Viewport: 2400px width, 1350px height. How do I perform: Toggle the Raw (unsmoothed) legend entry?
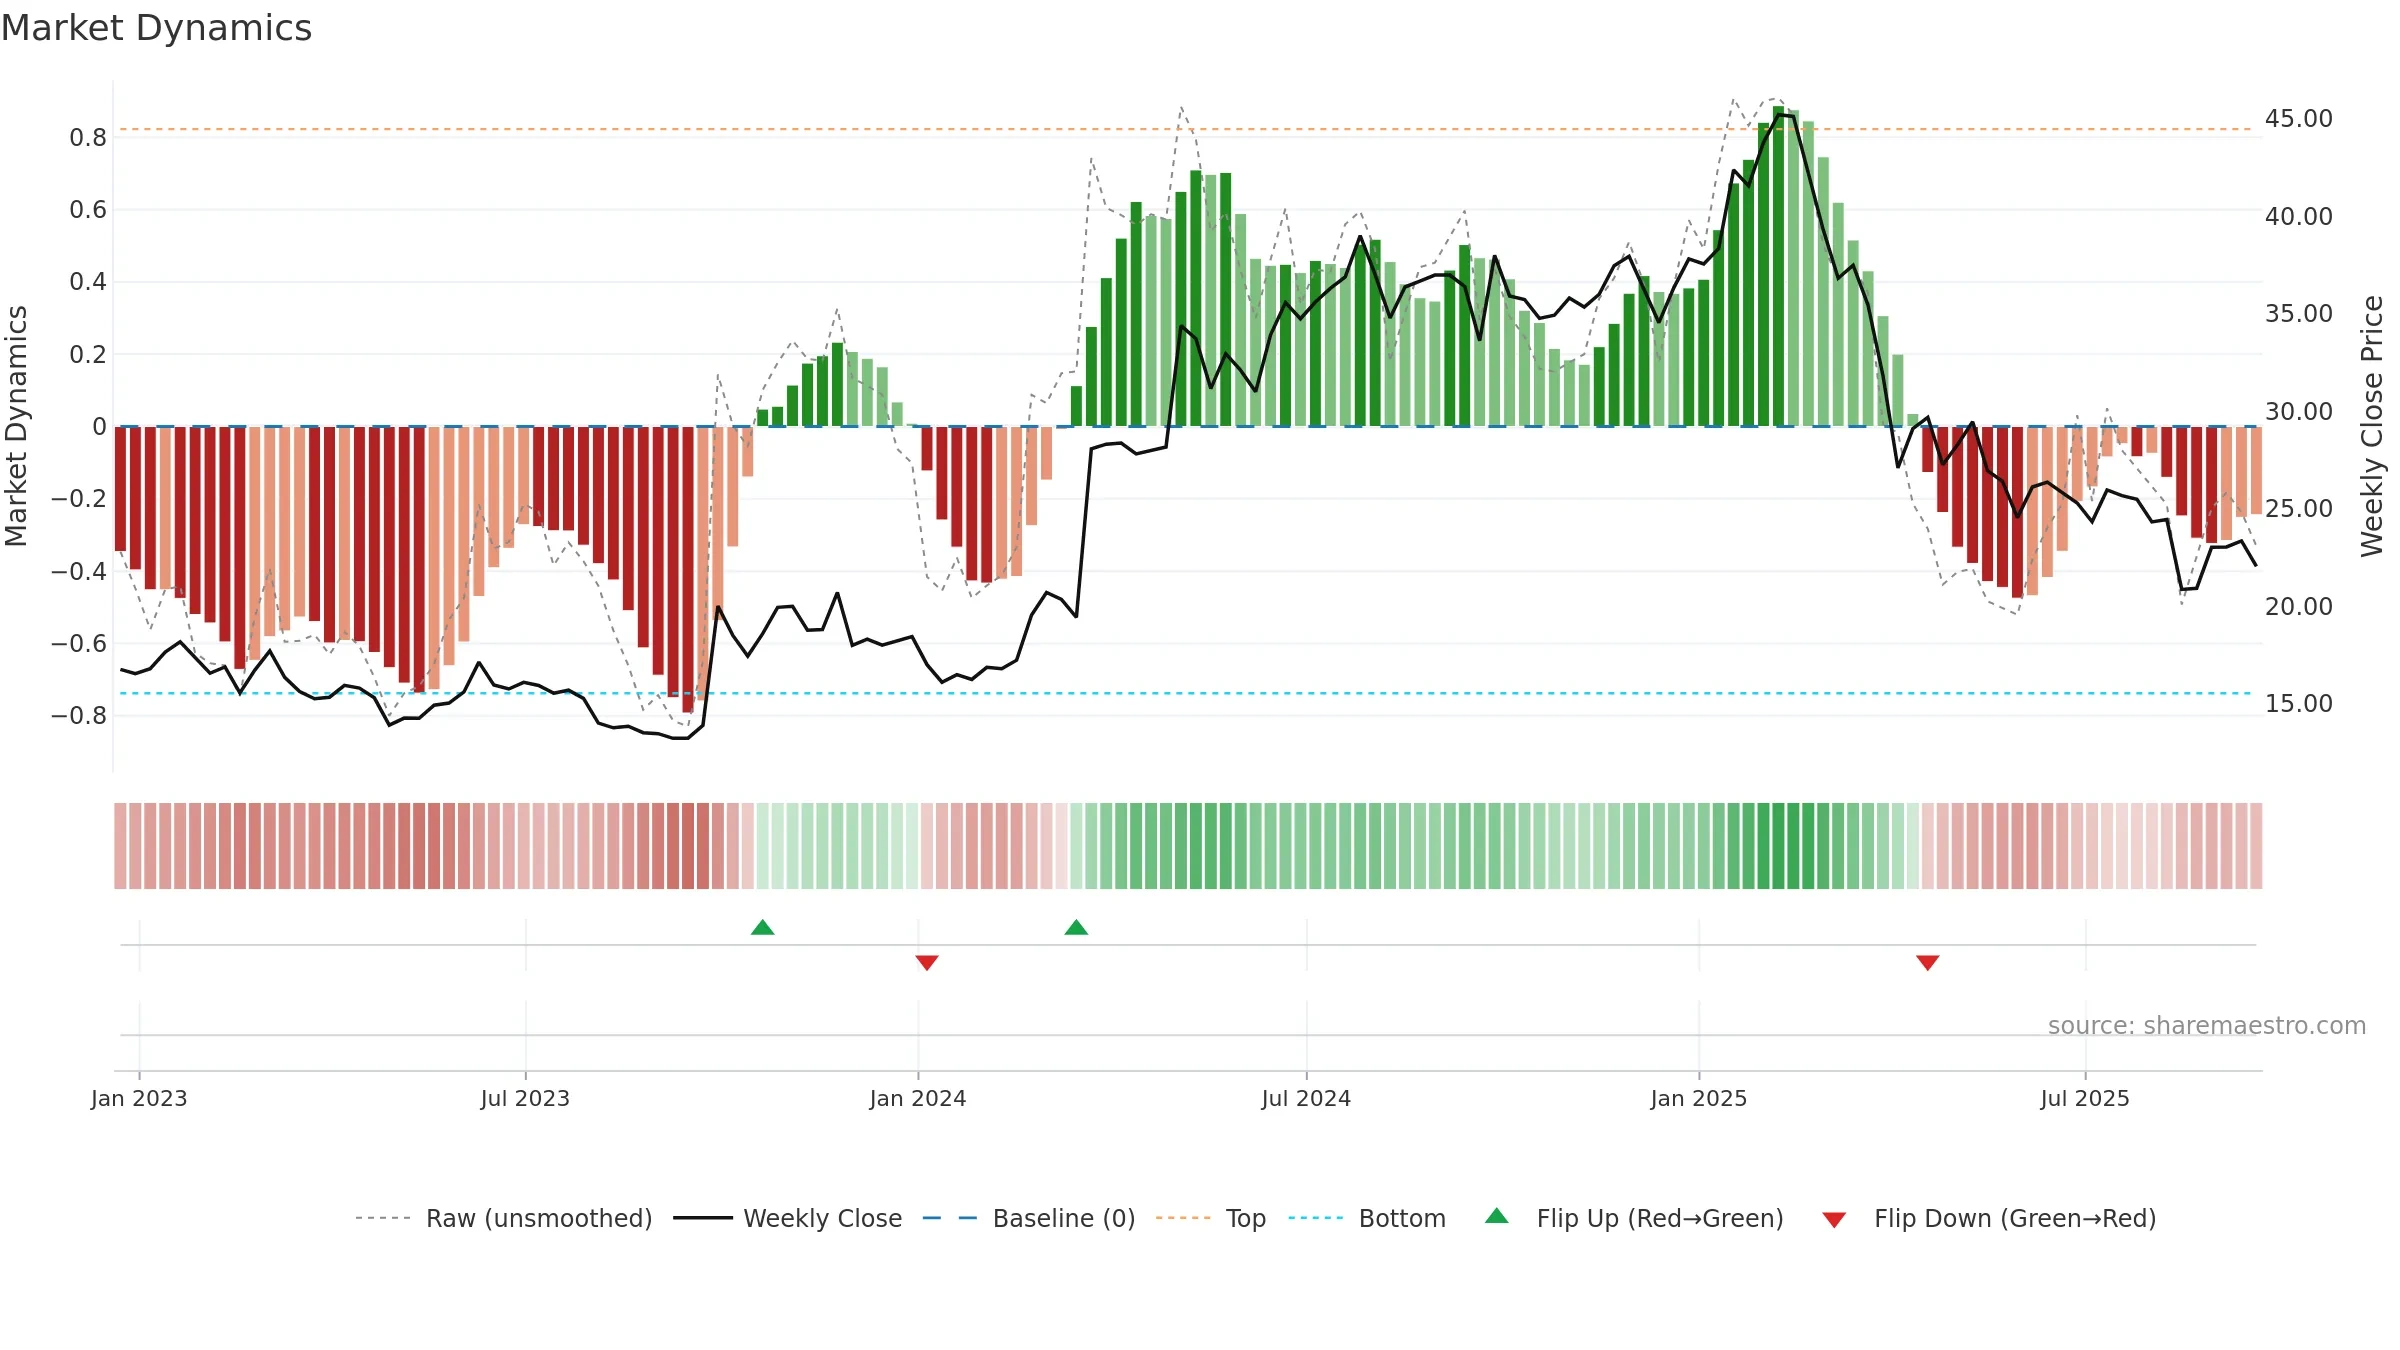503,1218
